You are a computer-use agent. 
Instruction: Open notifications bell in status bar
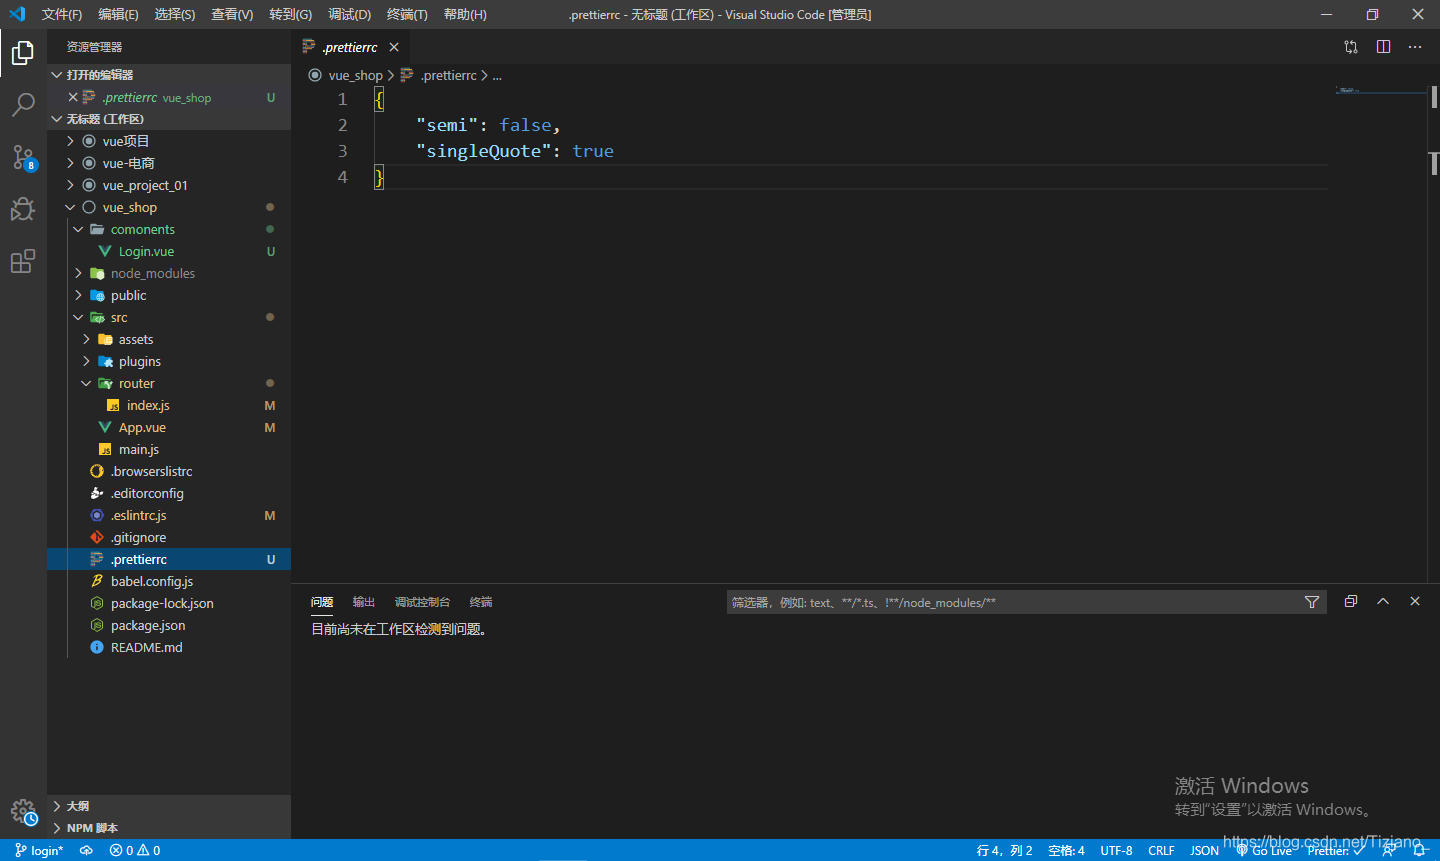pos(1420,849)
